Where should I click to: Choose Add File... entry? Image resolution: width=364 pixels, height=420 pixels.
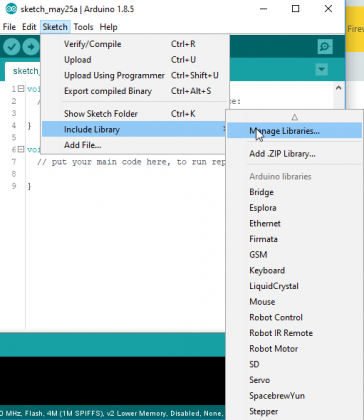click(x=135, y=145)
